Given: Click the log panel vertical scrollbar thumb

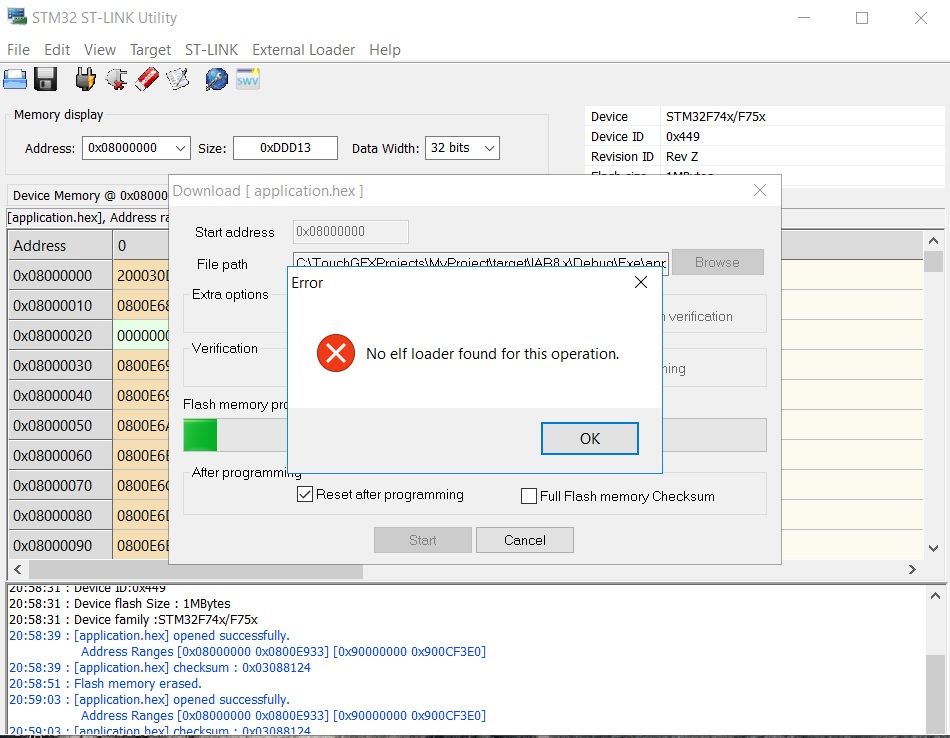Looking at the screenshot, I should (x=934, y=694).
